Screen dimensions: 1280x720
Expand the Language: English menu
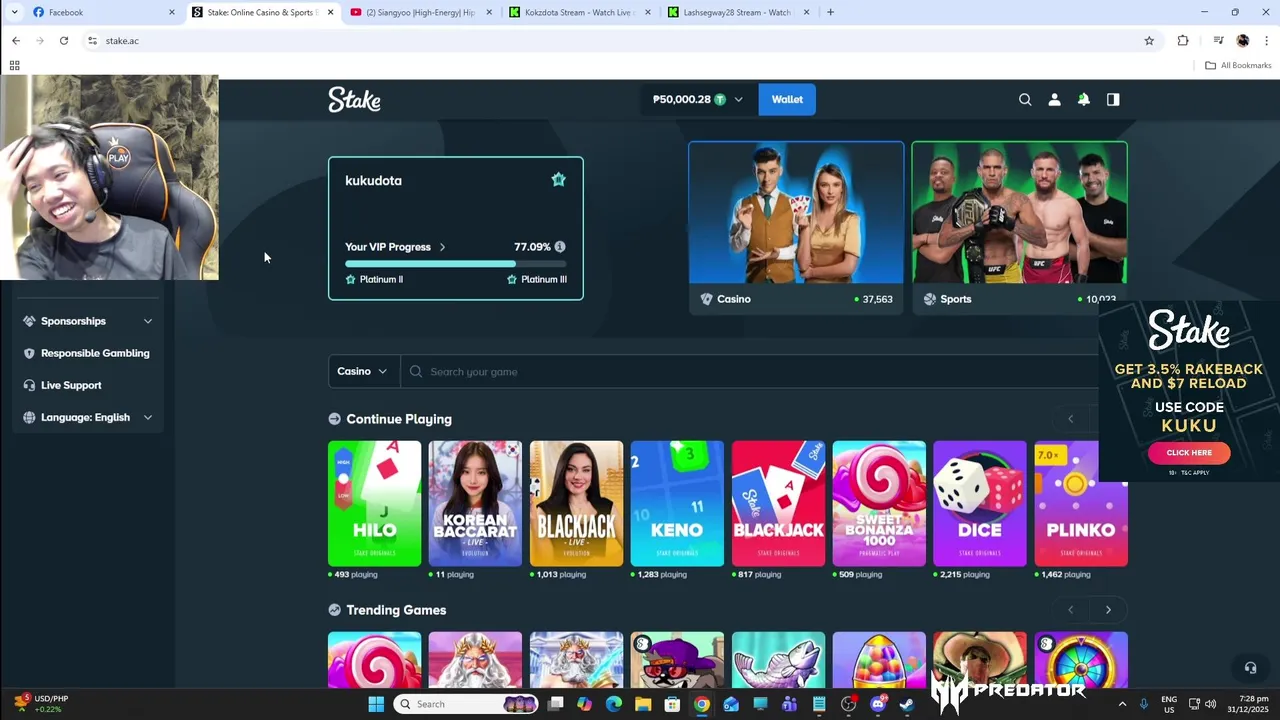[148, 417]
